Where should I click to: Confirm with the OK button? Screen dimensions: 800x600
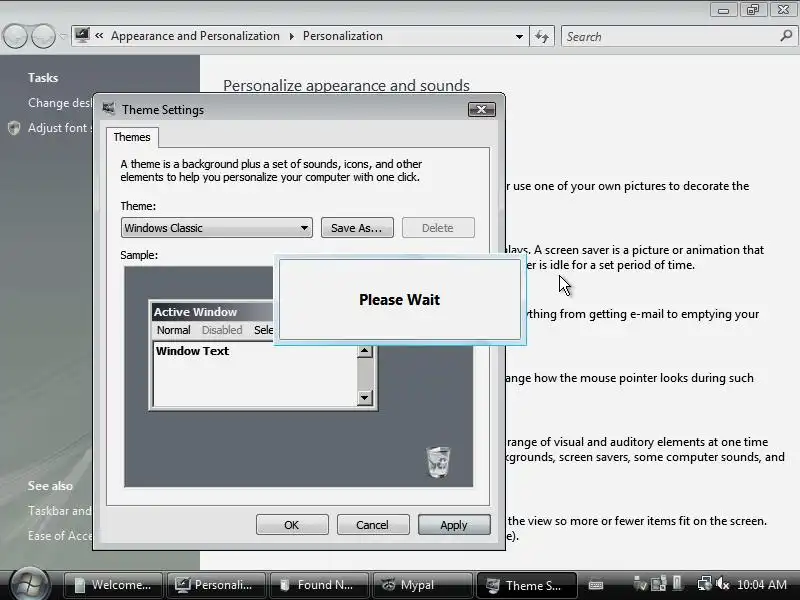(x=292, y=524)
